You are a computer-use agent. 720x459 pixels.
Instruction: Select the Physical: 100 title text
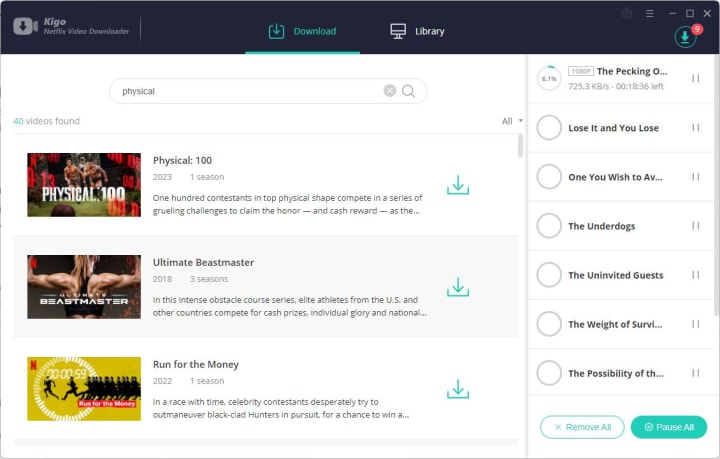point(182,161)
